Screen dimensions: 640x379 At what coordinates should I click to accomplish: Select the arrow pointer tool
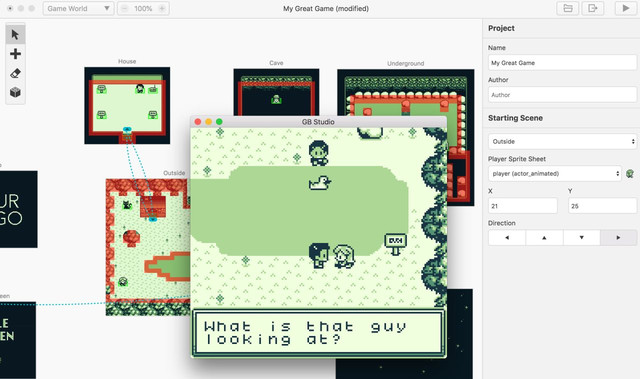pyautogui.click(x=15, y=35)
